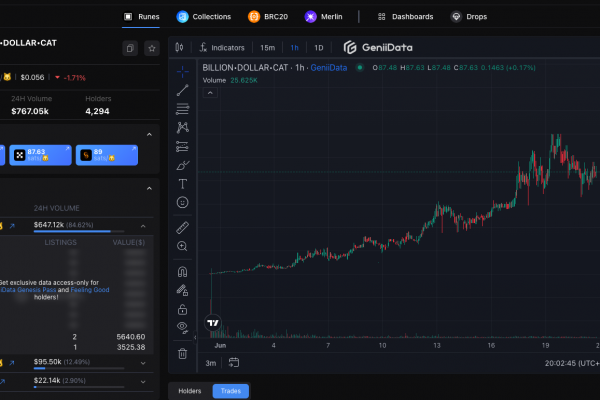The width and height of the screenshot is (600, 400).
Task: Click the chart time 20:02:45 UTC
Action: point(572,363)
